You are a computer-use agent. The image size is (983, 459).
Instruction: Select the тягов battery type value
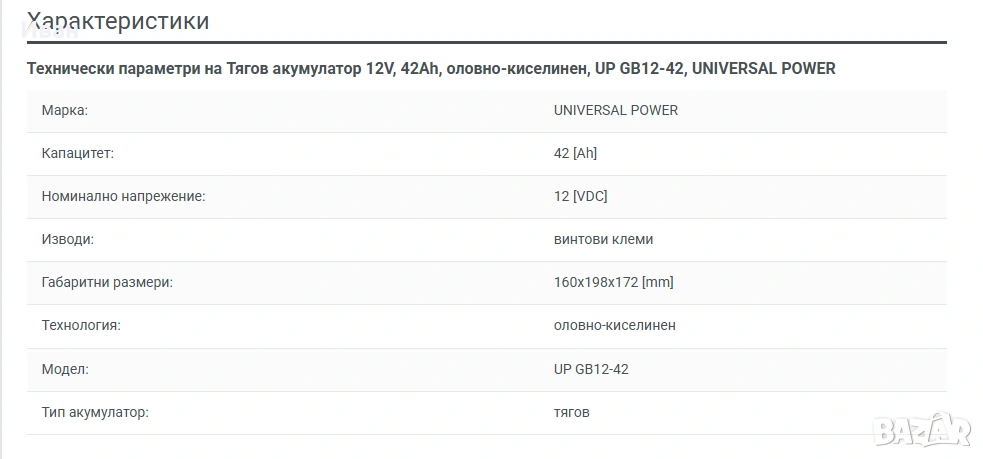(571, 413)
